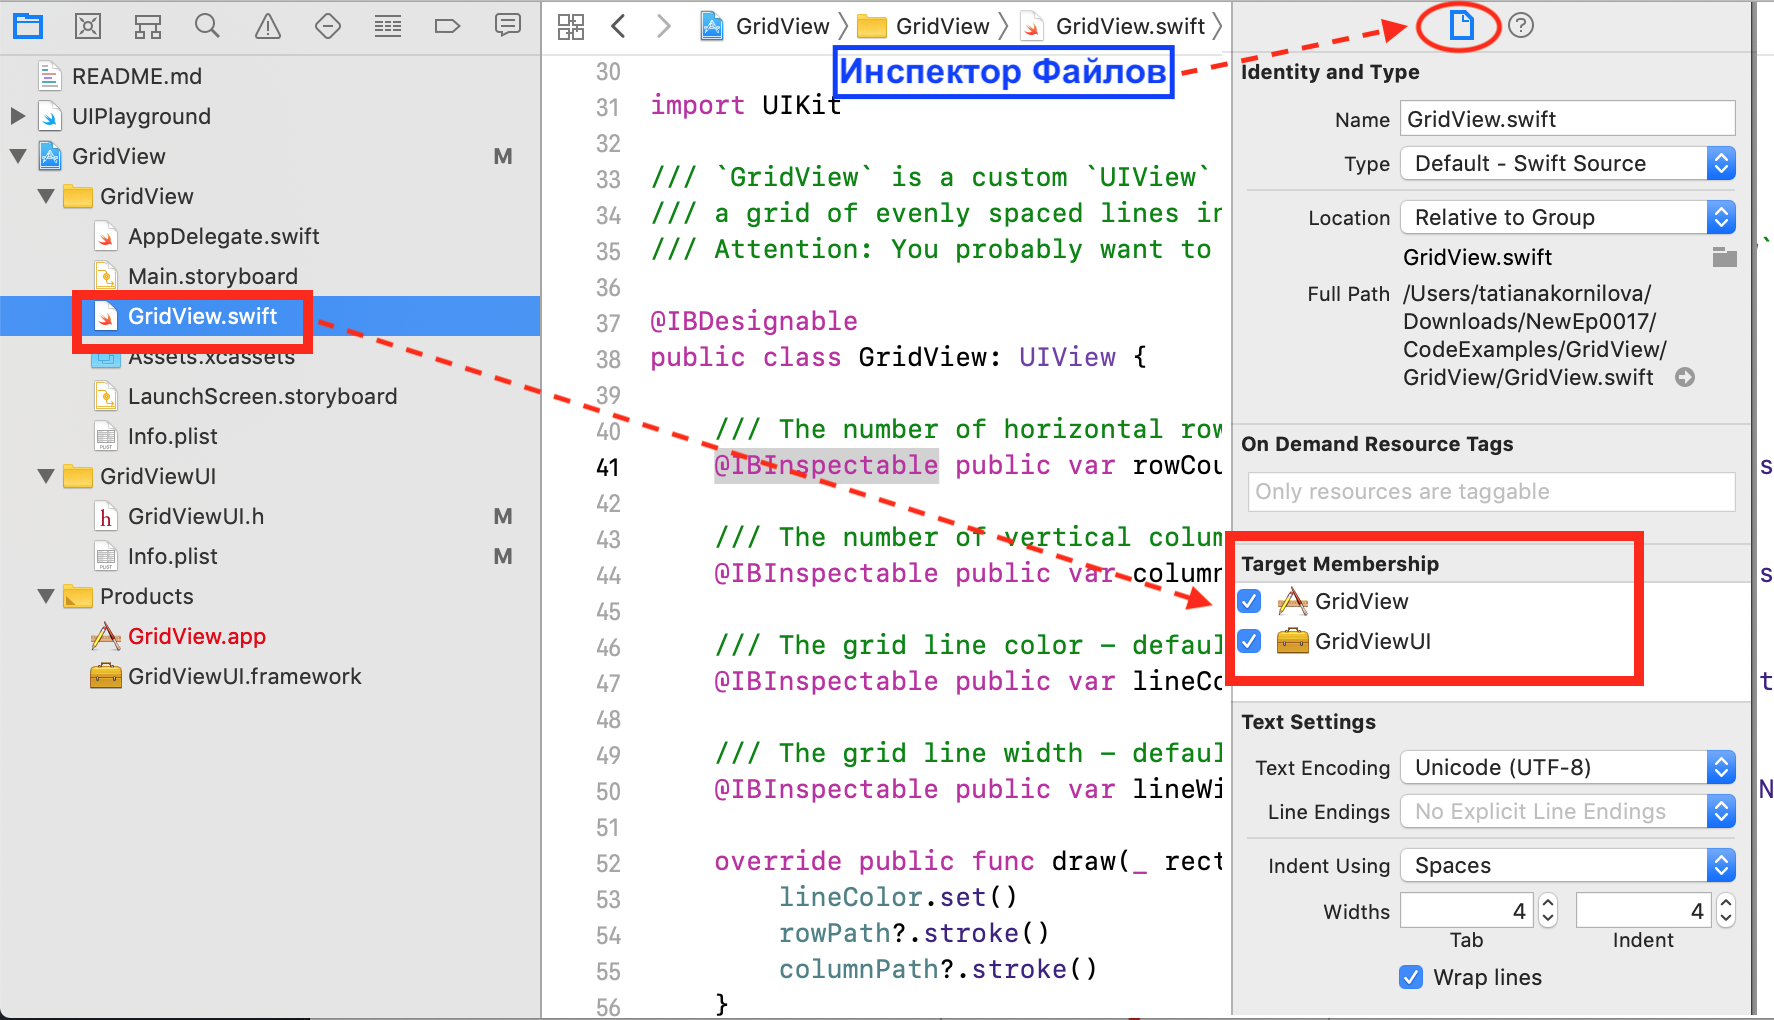Click the related items grid icon
Image resolution: width=1774 pixels, height=1020 pixels.
pyautogui.click(x=571, y=27)
